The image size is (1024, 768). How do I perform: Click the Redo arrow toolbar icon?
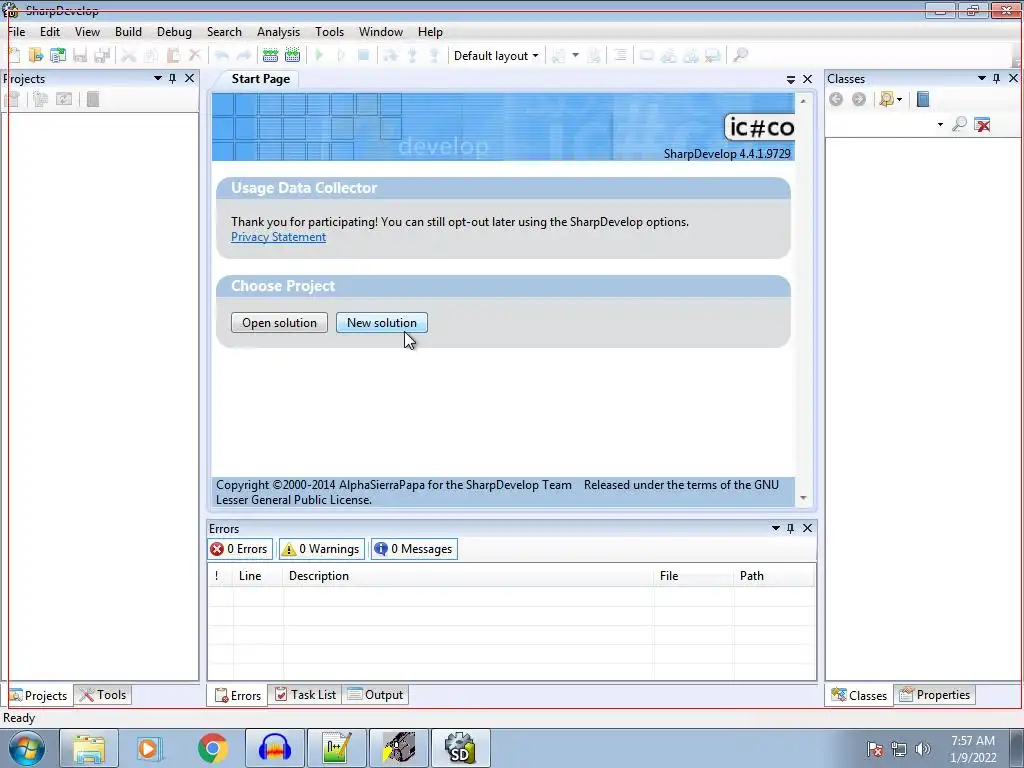243,56
